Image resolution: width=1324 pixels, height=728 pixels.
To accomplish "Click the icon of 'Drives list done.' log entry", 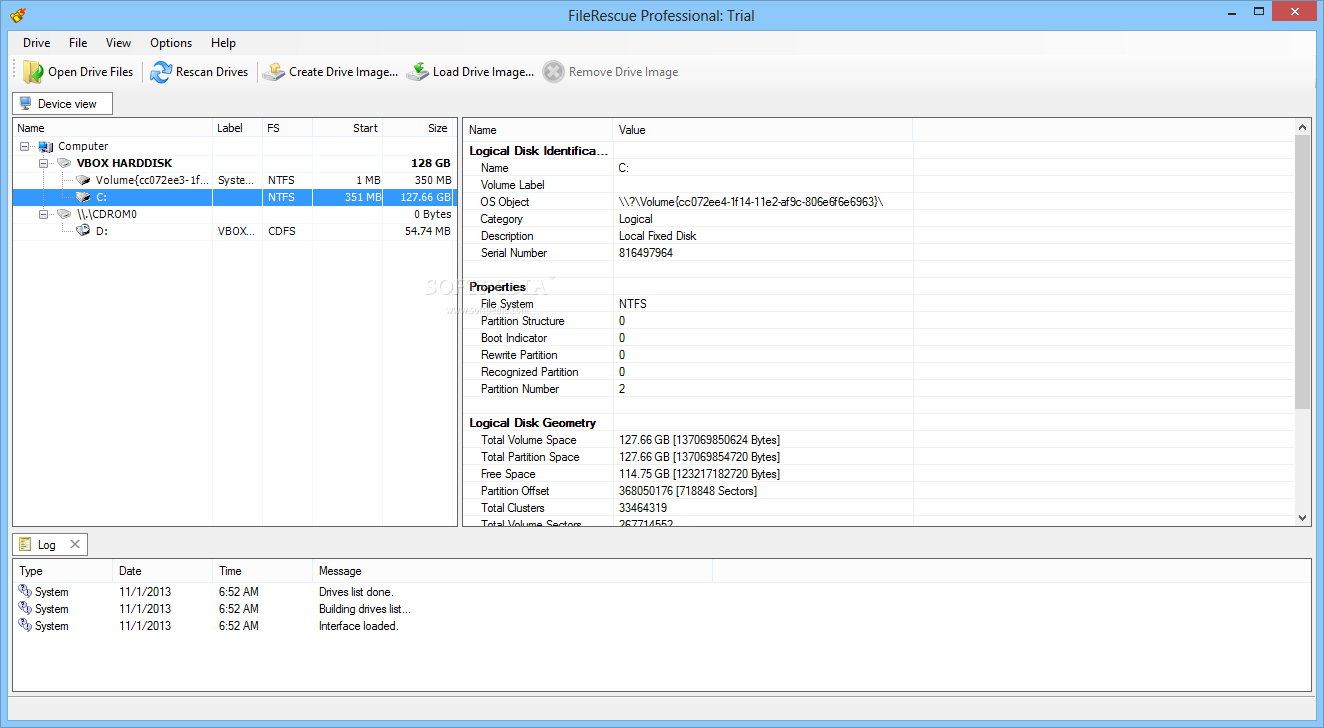I will tap(25, 592).
